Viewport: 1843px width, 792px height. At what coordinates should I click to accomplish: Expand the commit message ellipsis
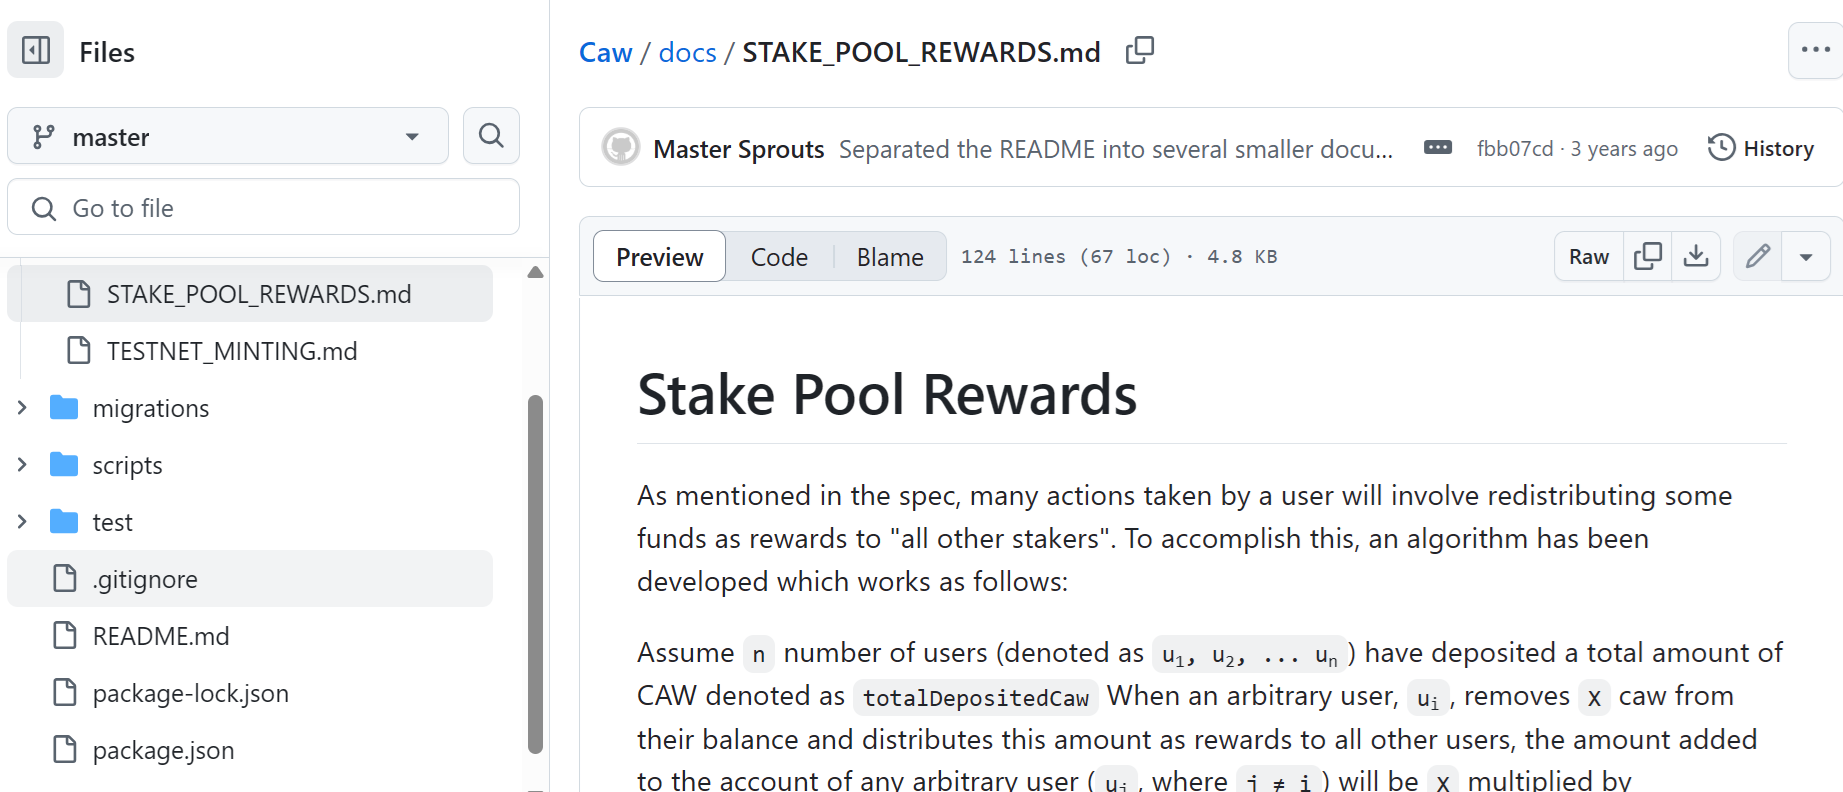point(1437,148)
